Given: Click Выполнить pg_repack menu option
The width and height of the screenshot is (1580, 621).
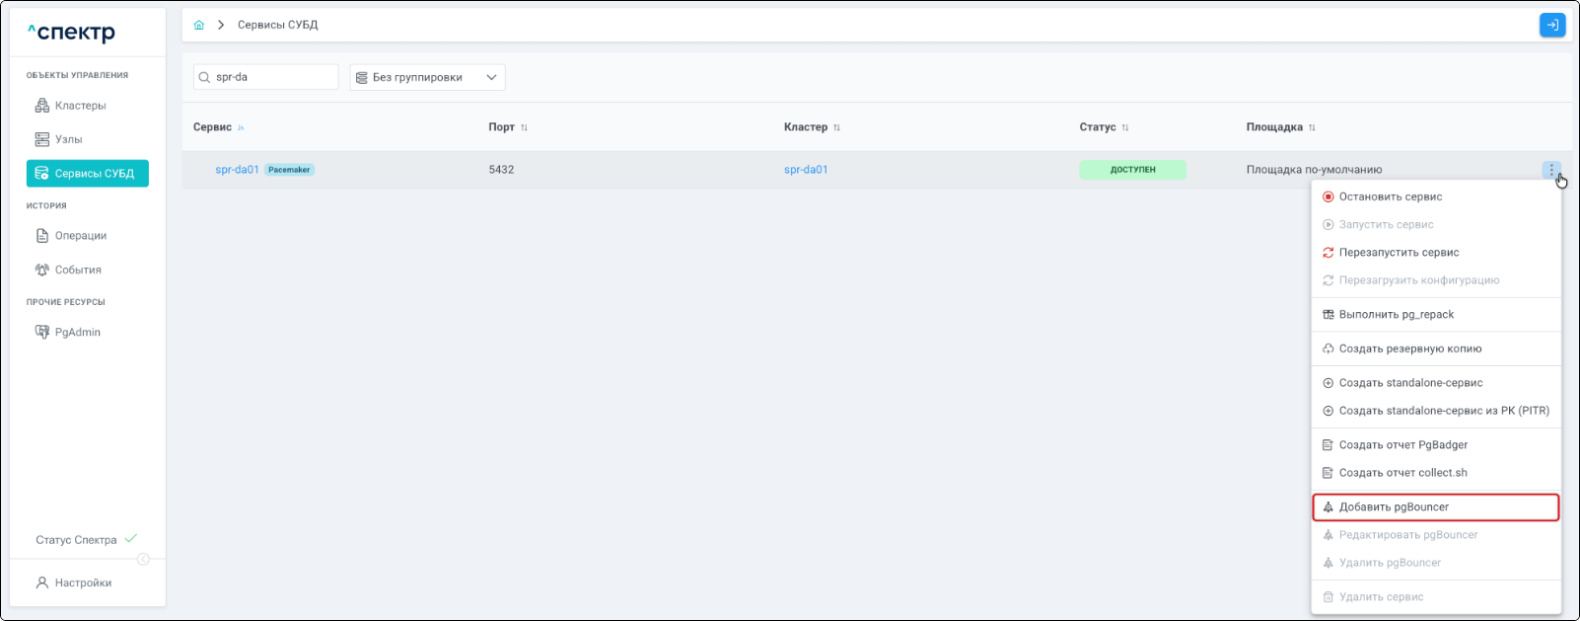Looking at the screenshot, I should pyautogui.click(x=1396, y=315).
